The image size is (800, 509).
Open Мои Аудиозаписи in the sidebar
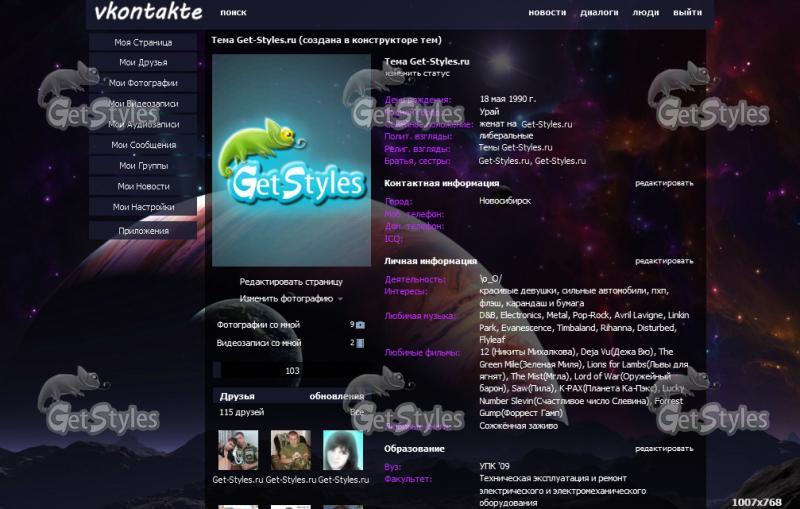coord(143,124)
